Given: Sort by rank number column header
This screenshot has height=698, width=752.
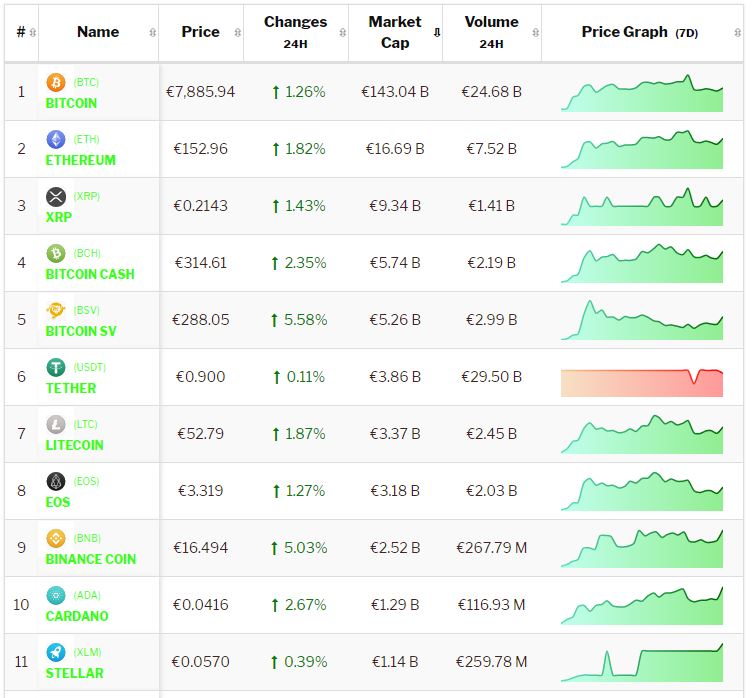Looking at the screenshot, I should (21, 32).
